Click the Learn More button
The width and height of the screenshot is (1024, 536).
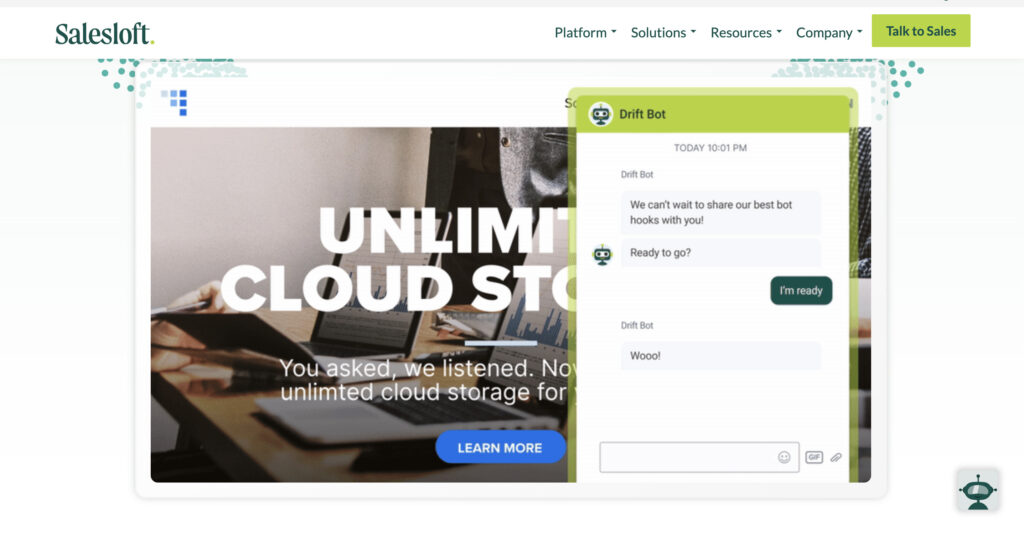(500, 447)
